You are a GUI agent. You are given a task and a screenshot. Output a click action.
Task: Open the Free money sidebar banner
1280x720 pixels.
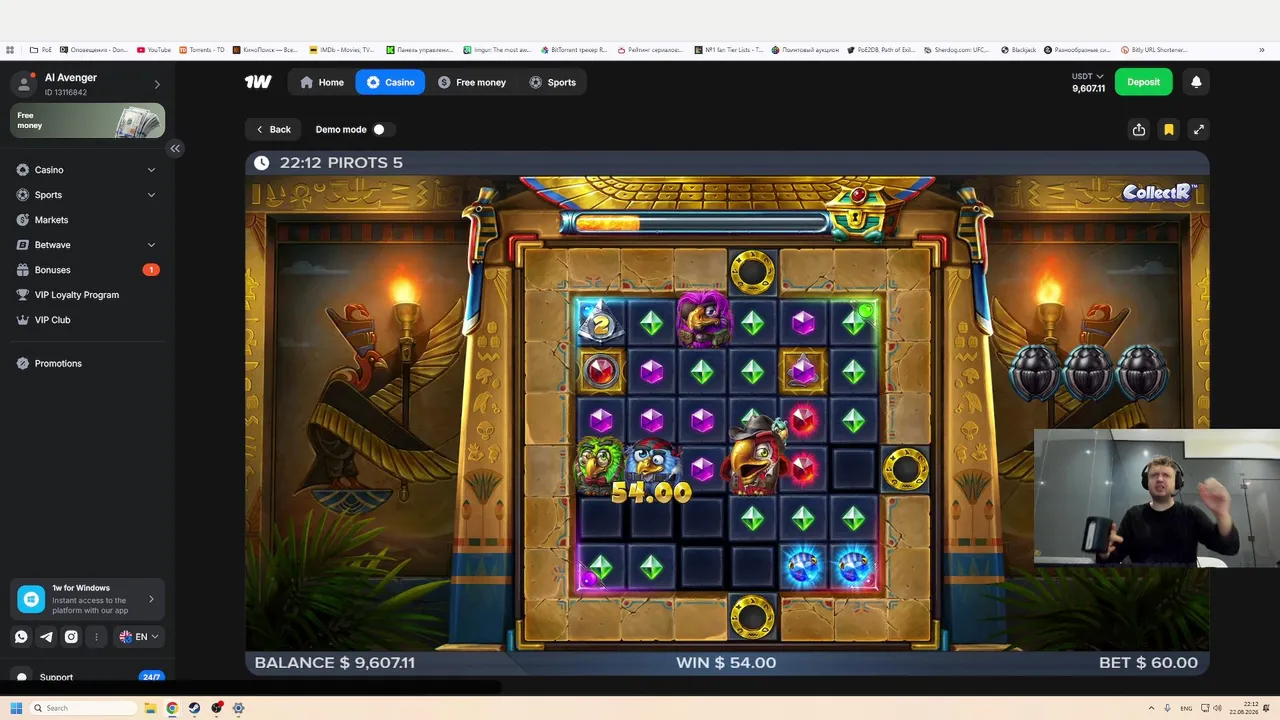pos(87,121)
